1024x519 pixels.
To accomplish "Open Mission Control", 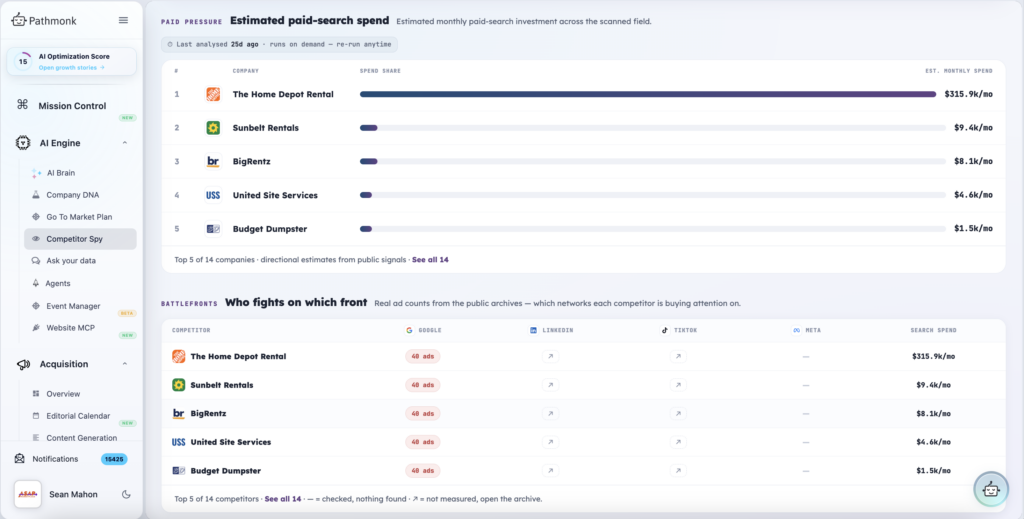I will point(72,106).
